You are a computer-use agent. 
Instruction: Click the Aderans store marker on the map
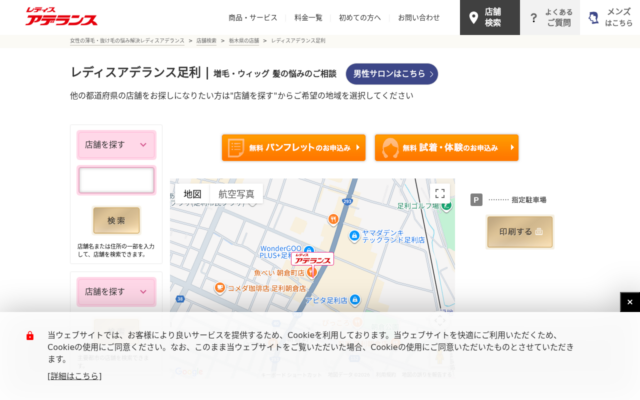[312, 259]
